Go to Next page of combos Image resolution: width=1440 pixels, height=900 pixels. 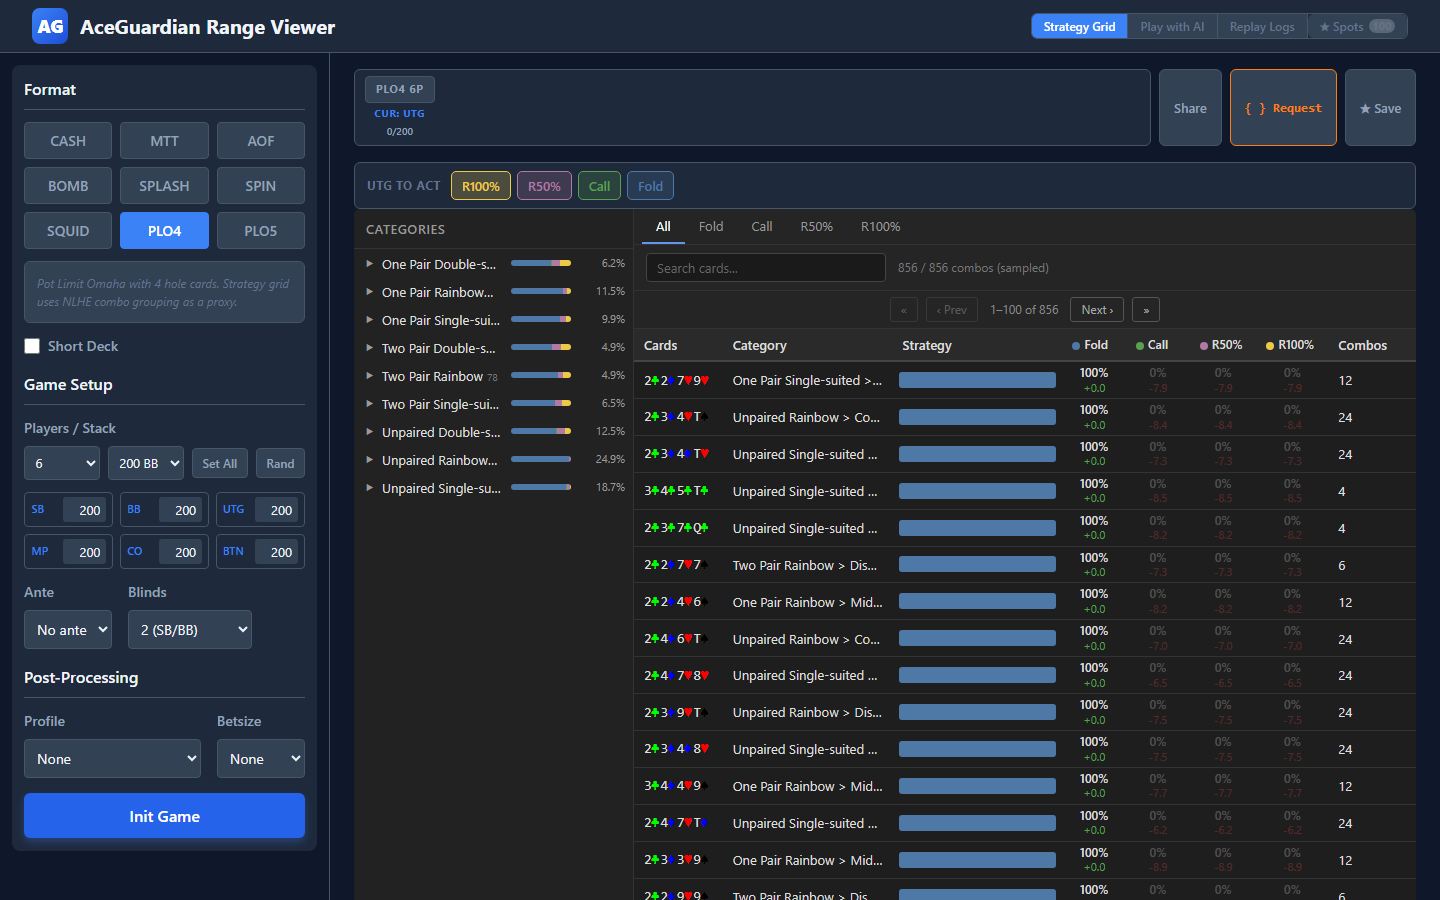click(1096, 310)
